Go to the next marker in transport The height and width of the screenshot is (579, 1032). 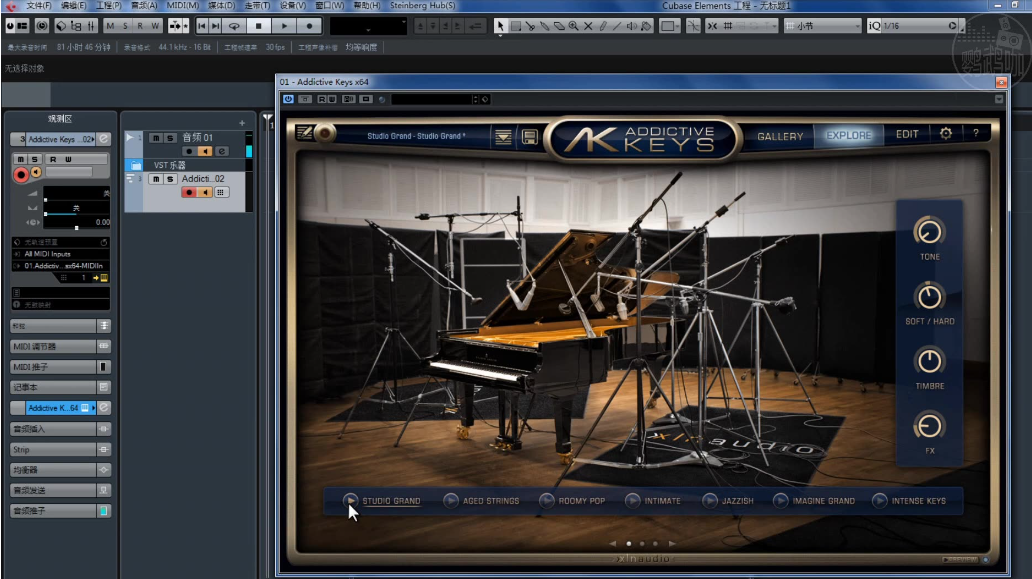(215, 26)
